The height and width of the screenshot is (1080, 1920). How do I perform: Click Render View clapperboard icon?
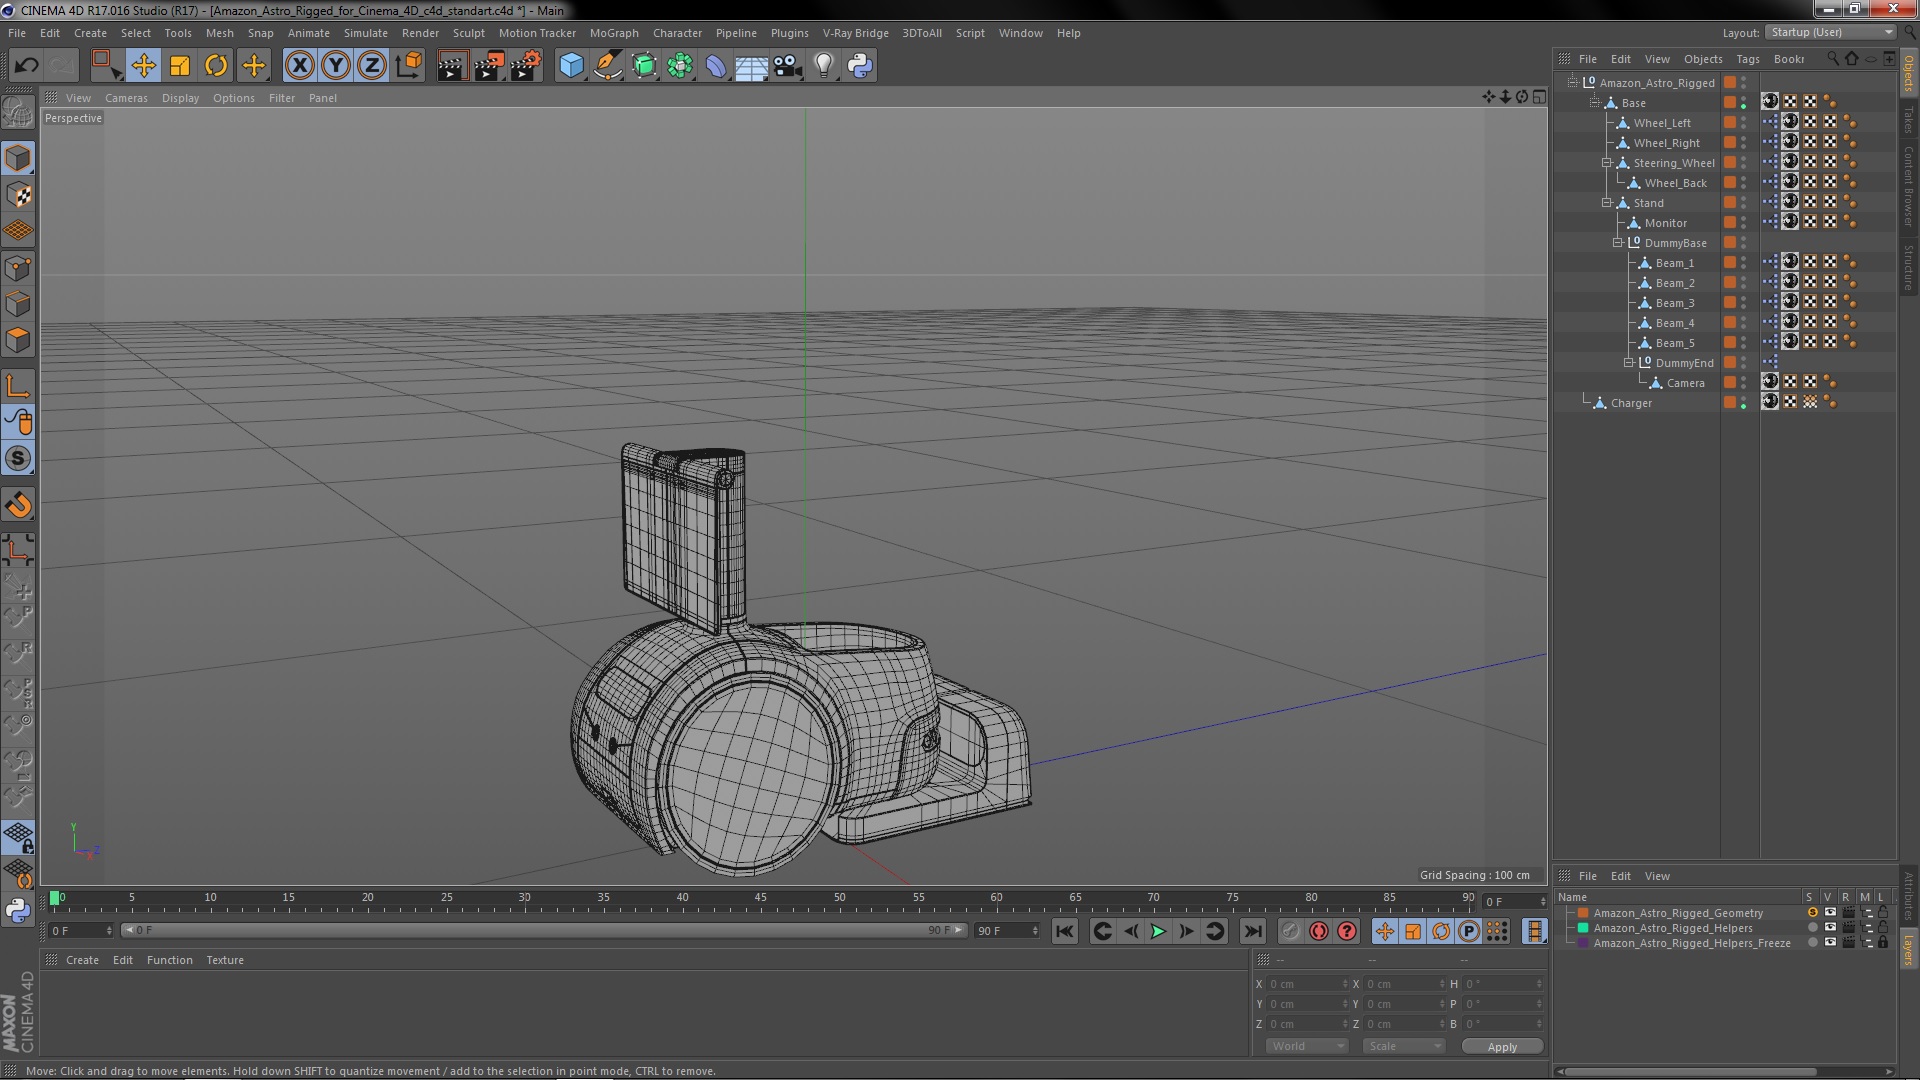(452, 66)
